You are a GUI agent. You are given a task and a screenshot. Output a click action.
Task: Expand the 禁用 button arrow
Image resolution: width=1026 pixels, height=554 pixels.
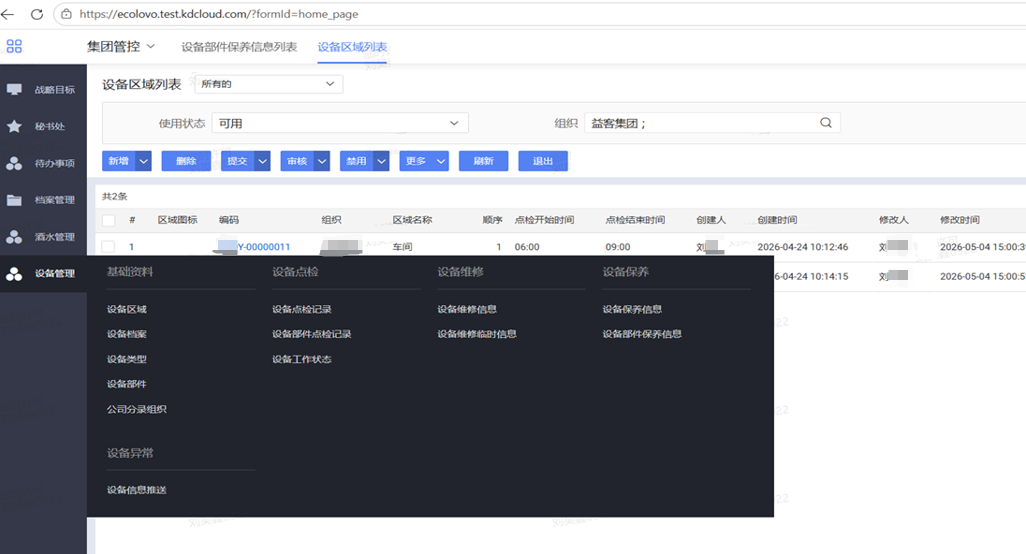coord(381,161)
